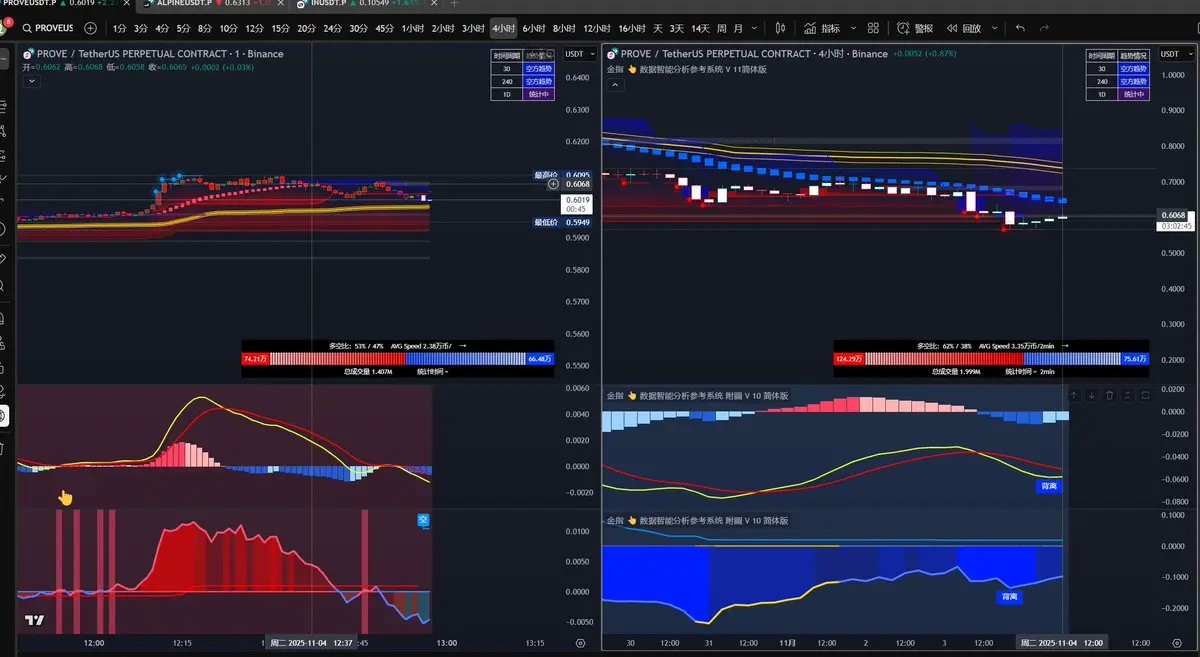Click the 统计中 cell in right trend table
1200x657 pixels.
point(1134,94)
